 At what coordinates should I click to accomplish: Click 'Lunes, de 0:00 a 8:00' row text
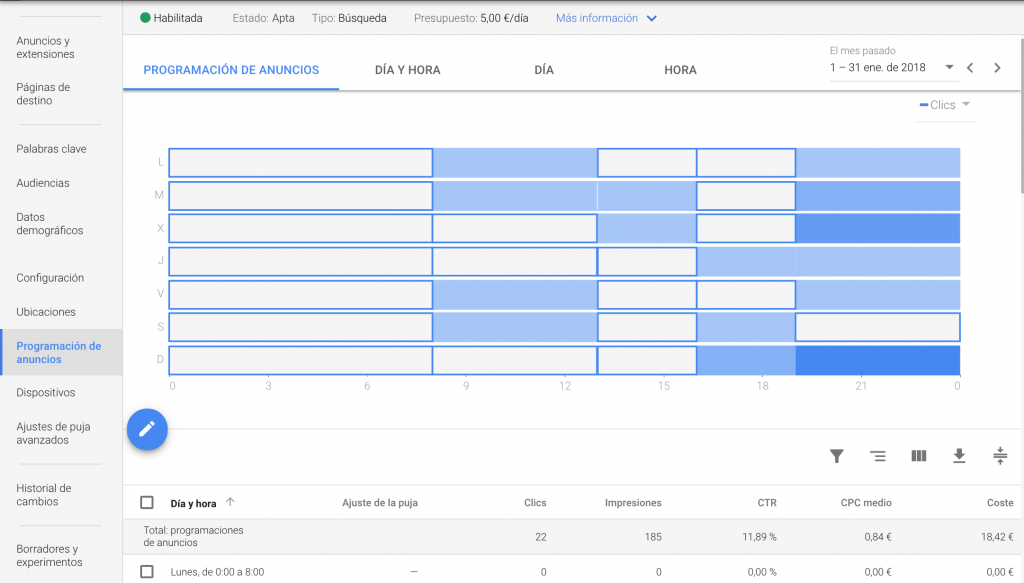217,572
